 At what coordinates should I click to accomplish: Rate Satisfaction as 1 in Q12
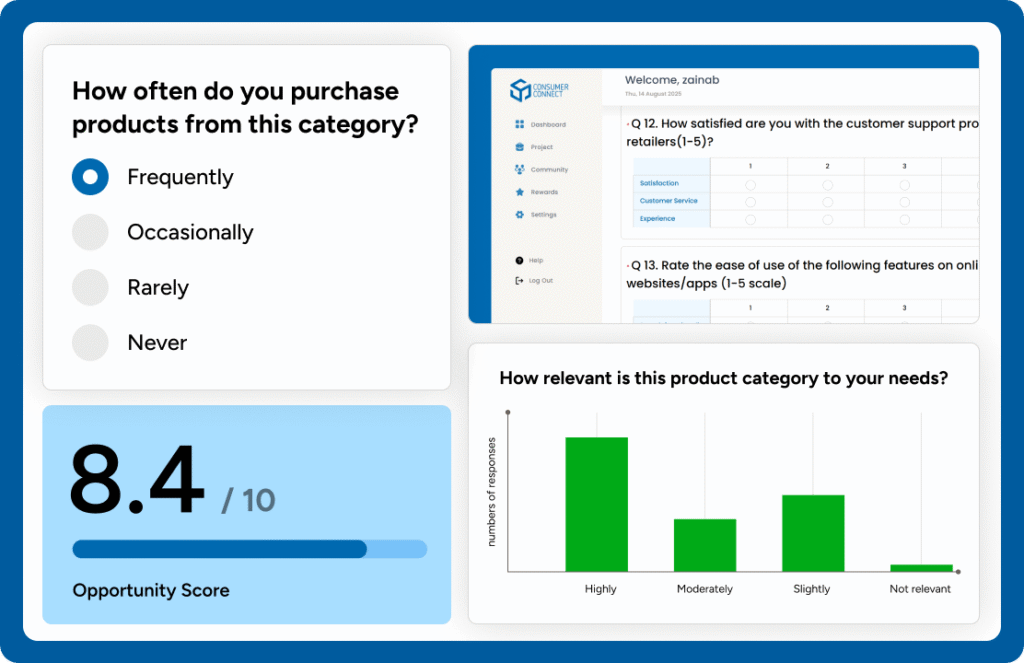(750, 185)
